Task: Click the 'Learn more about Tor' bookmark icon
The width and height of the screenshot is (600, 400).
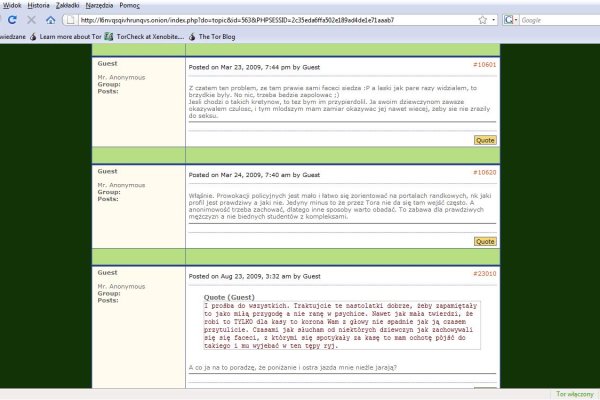Action: [x=33, y=36]
